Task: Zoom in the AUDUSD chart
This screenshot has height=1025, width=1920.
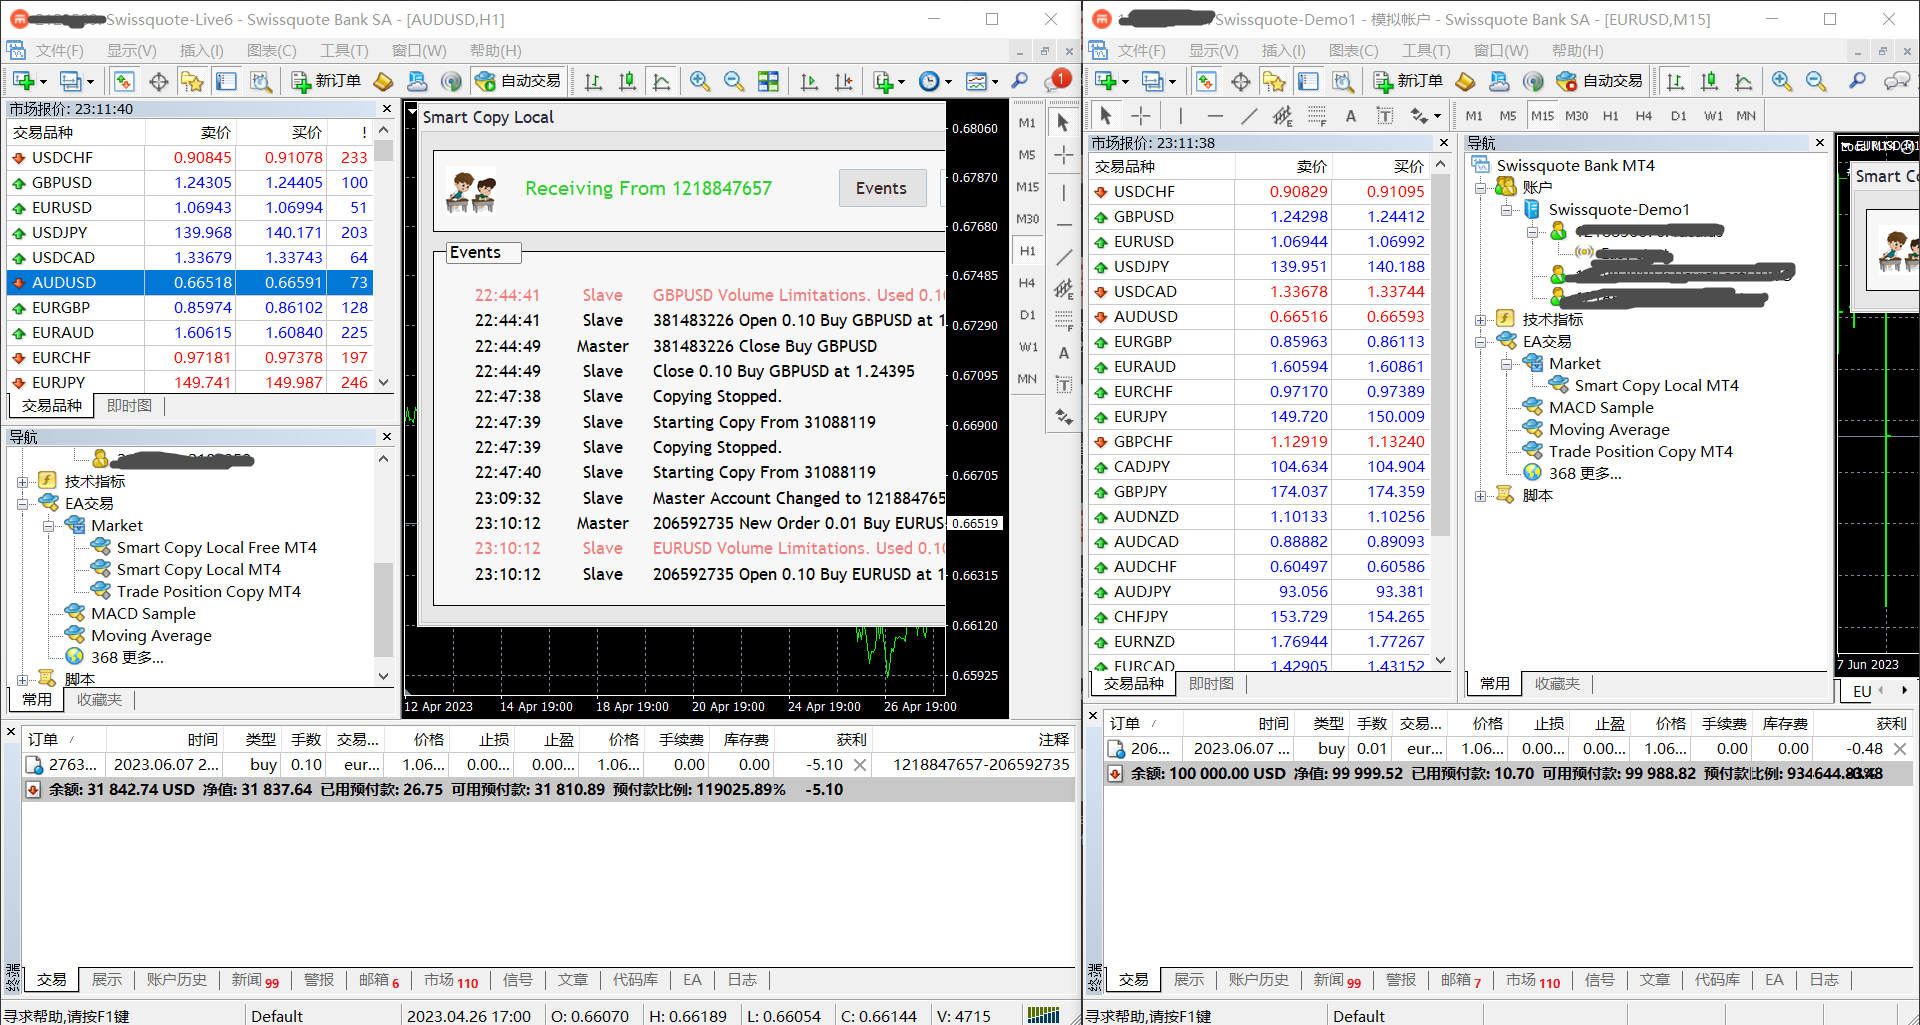Action: click(x=700, y=81)
